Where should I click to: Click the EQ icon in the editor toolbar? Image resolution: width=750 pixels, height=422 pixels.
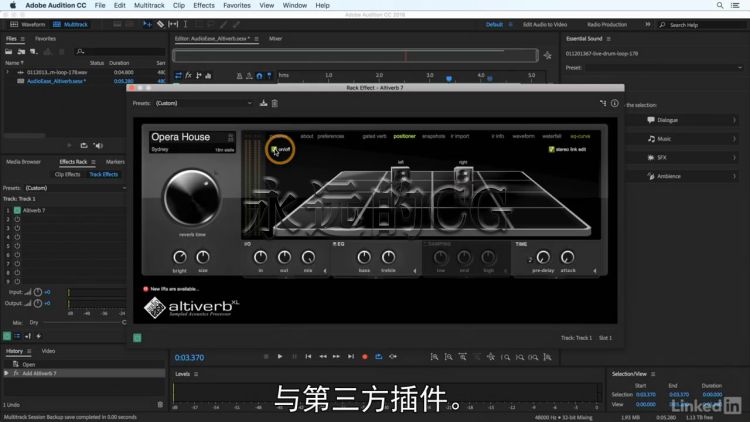point(208,76)
